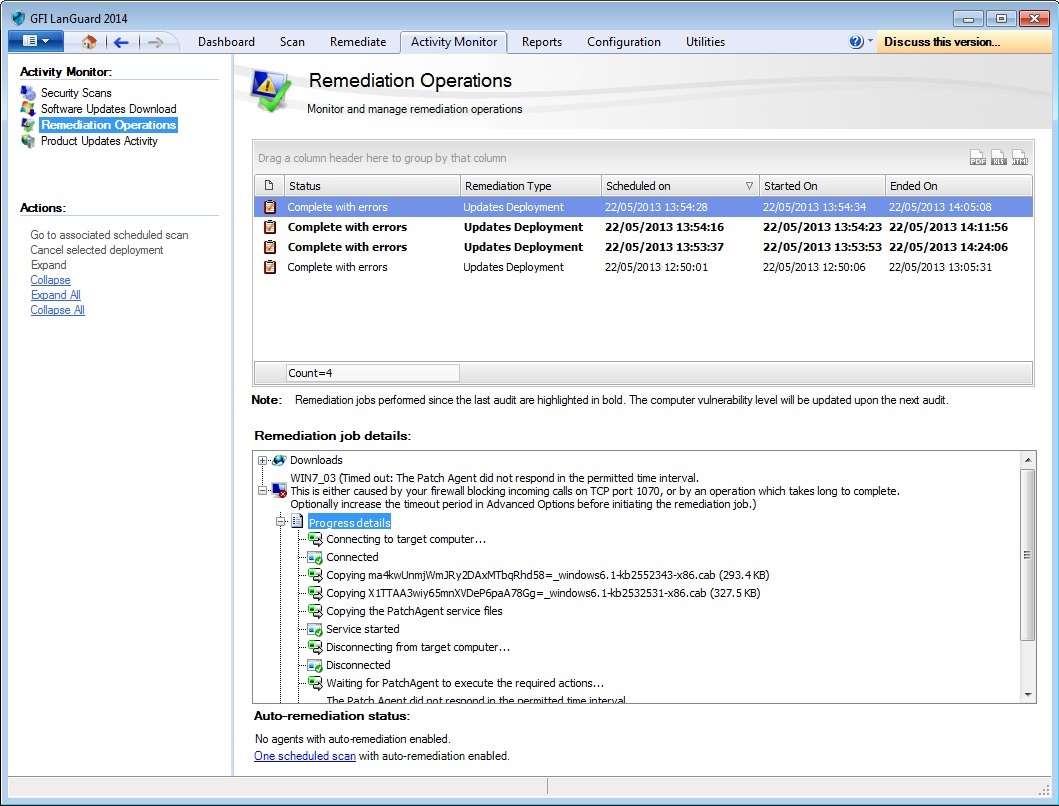This screenshot has height=806, width=1059.
Task: Open Software Updates Download activity
Action: pyautogui.click(x=108, y=109)
